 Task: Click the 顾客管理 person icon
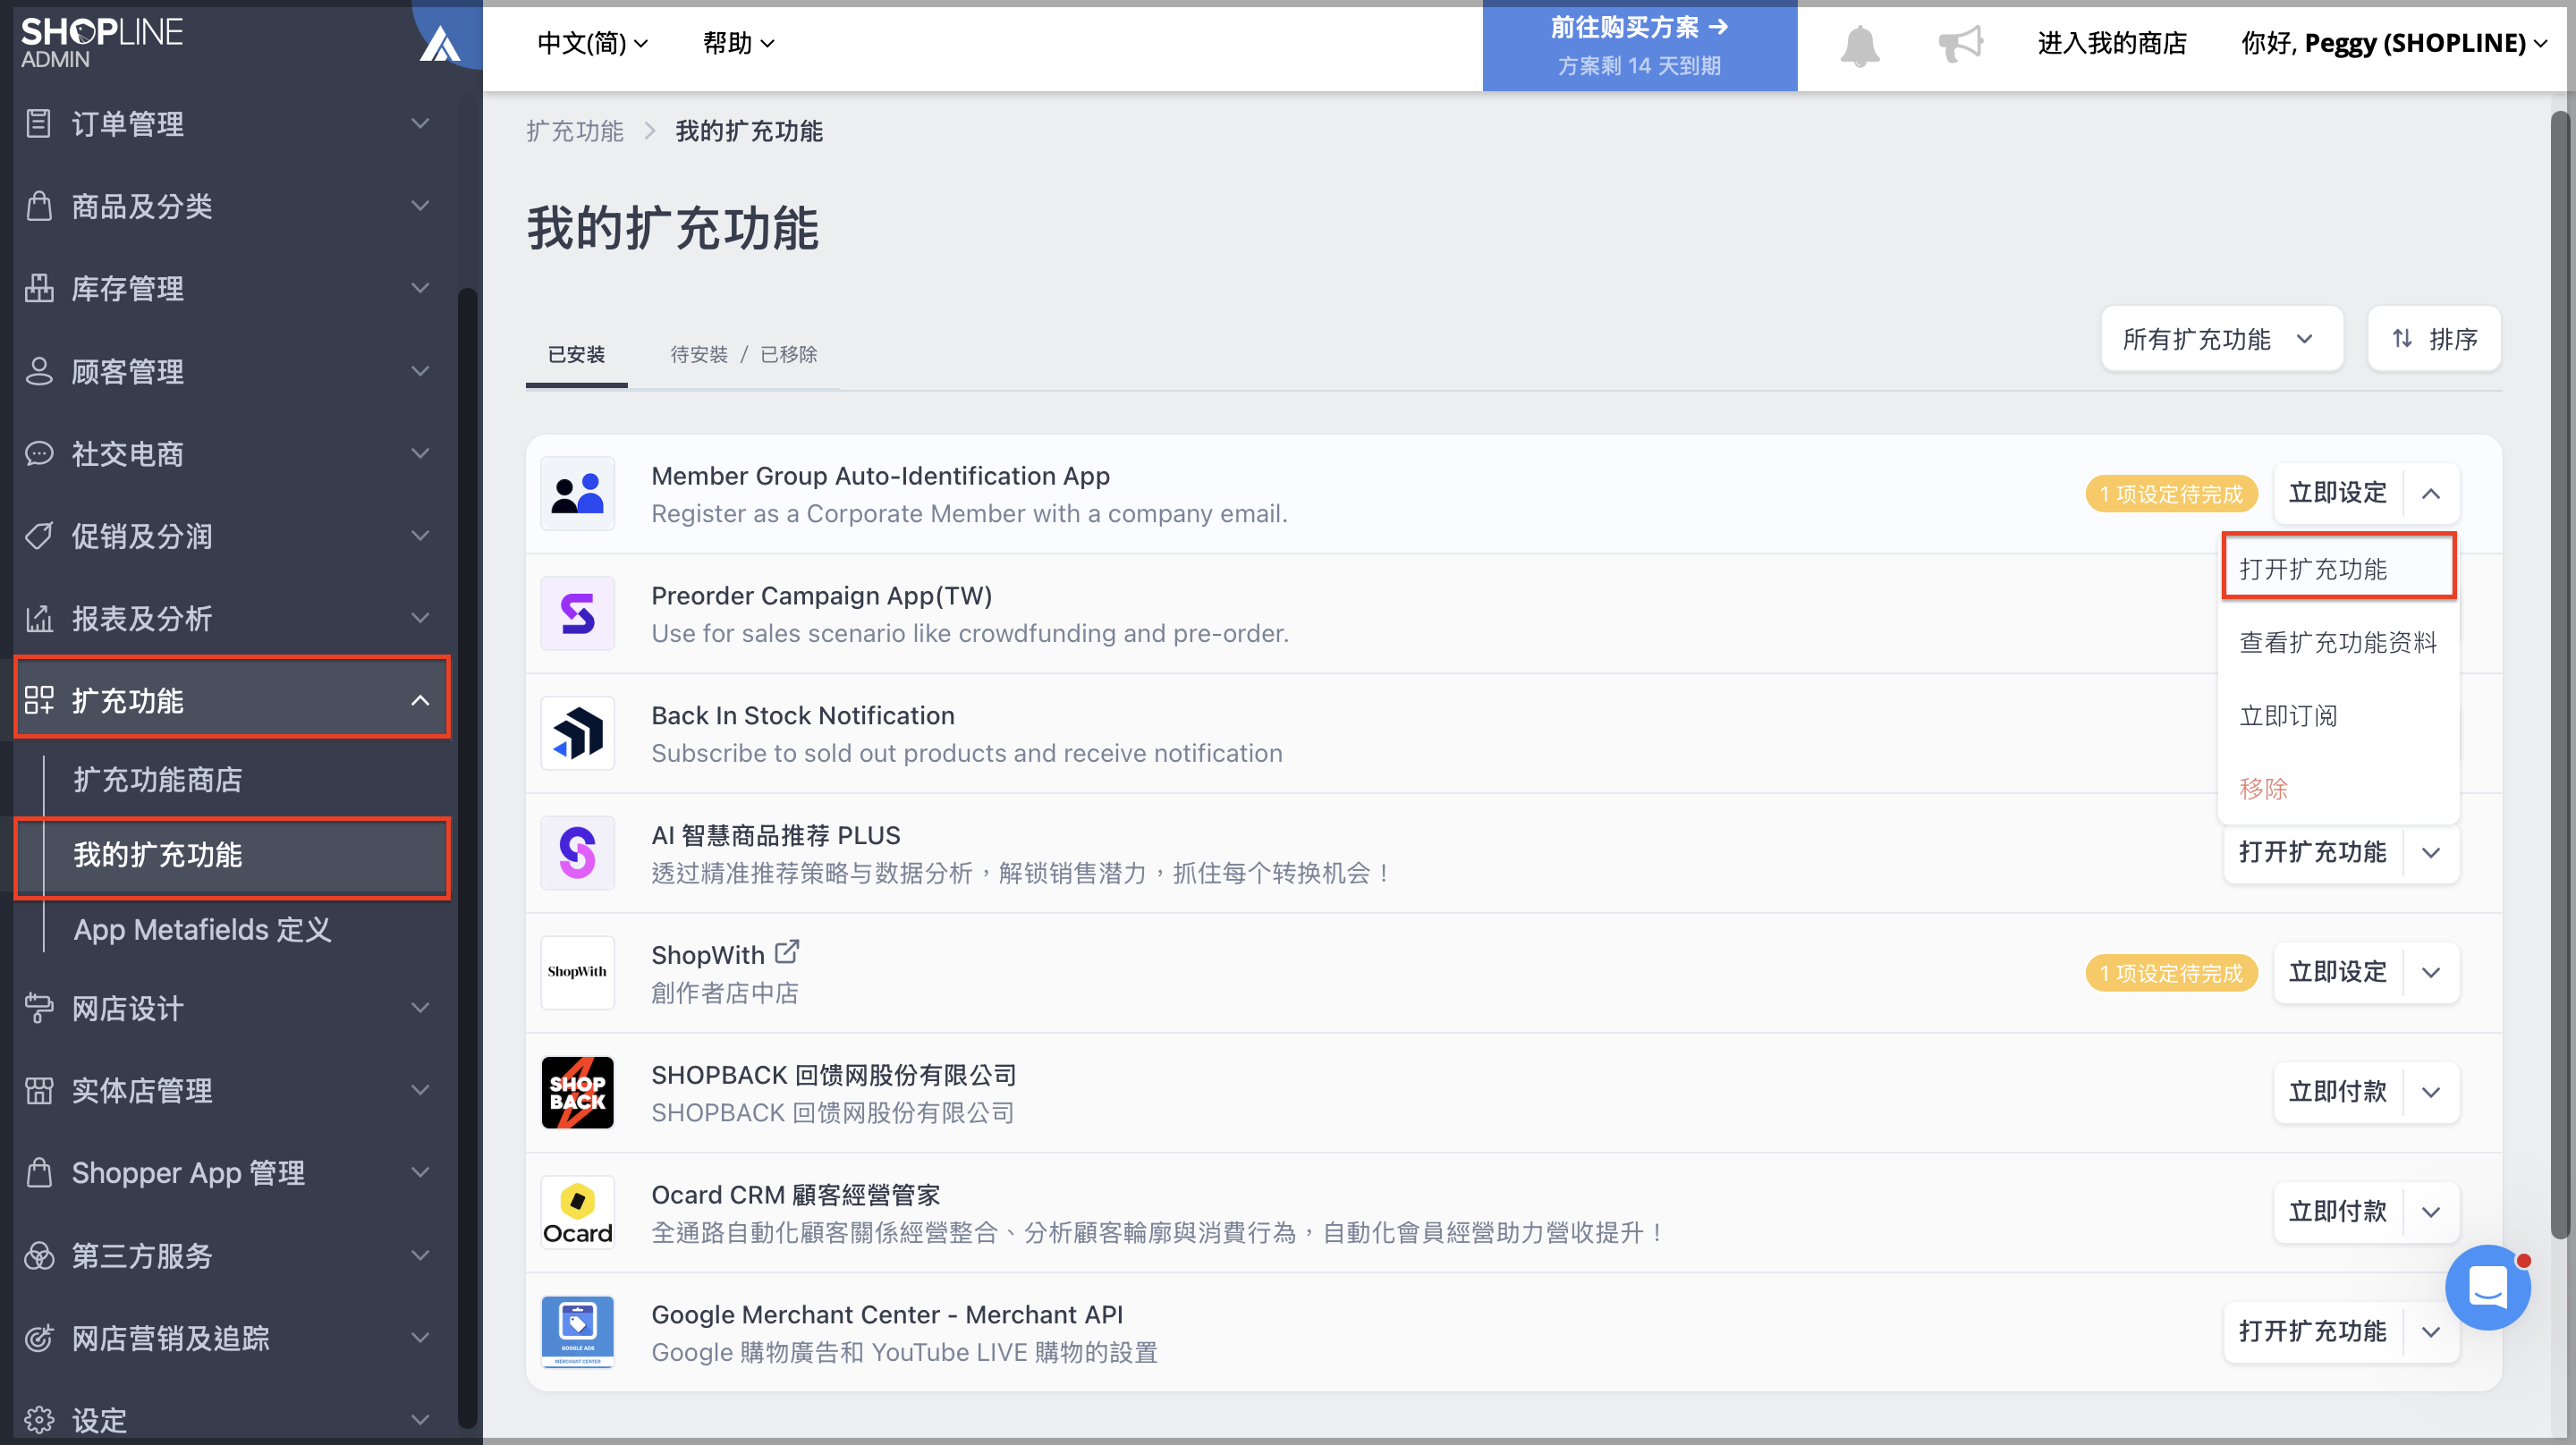(x=38, y=370)
